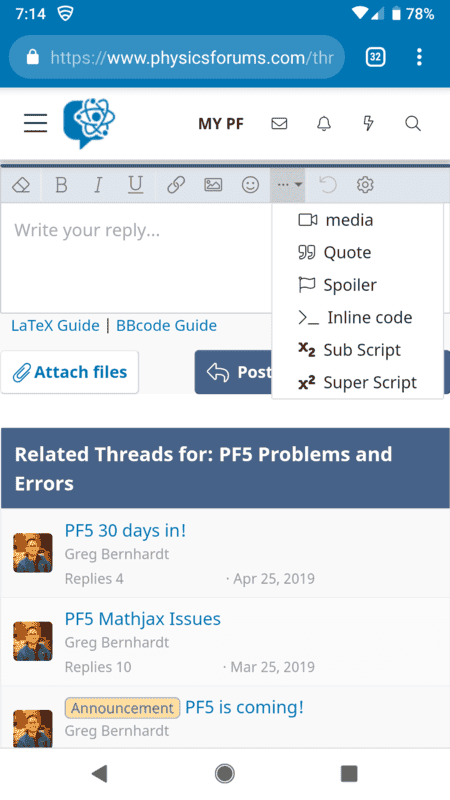450x800 pixels.
Task: Open the browser tab switcher showing 32
Action: coord(376,57)
